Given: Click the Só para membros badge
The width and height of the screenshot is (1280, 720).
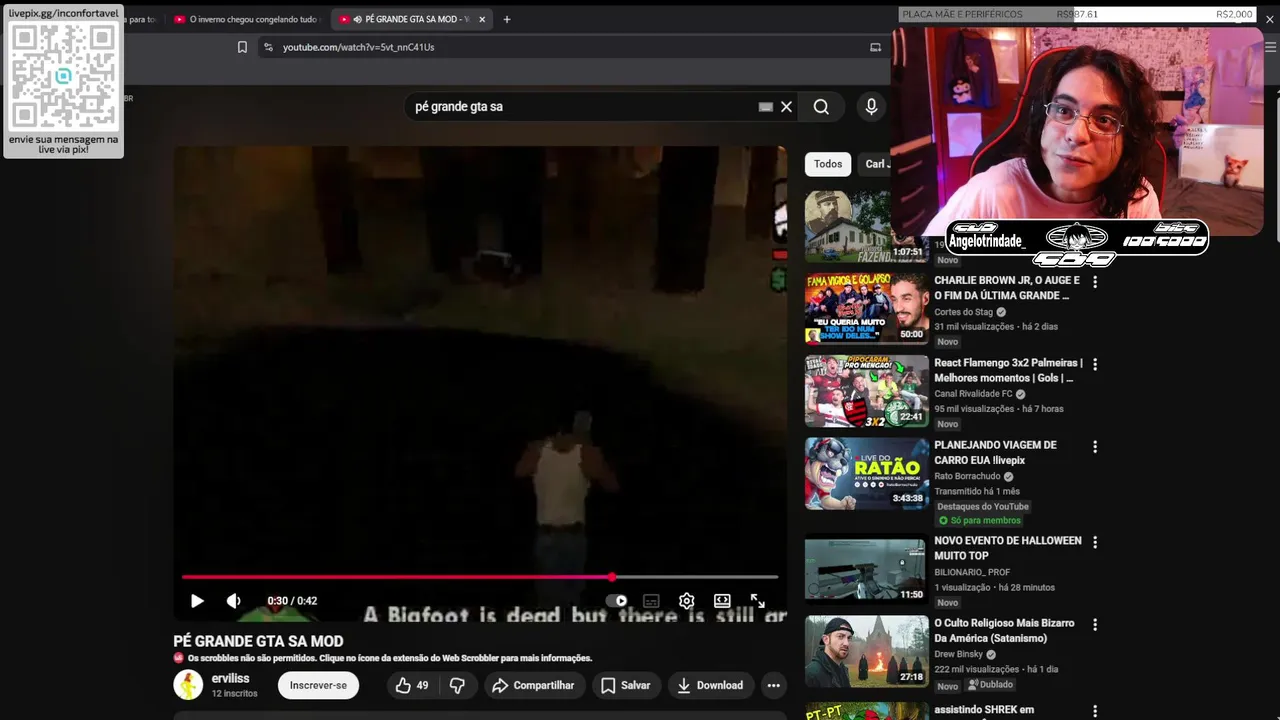Looking at the screenshot, I should coord(979,521).
